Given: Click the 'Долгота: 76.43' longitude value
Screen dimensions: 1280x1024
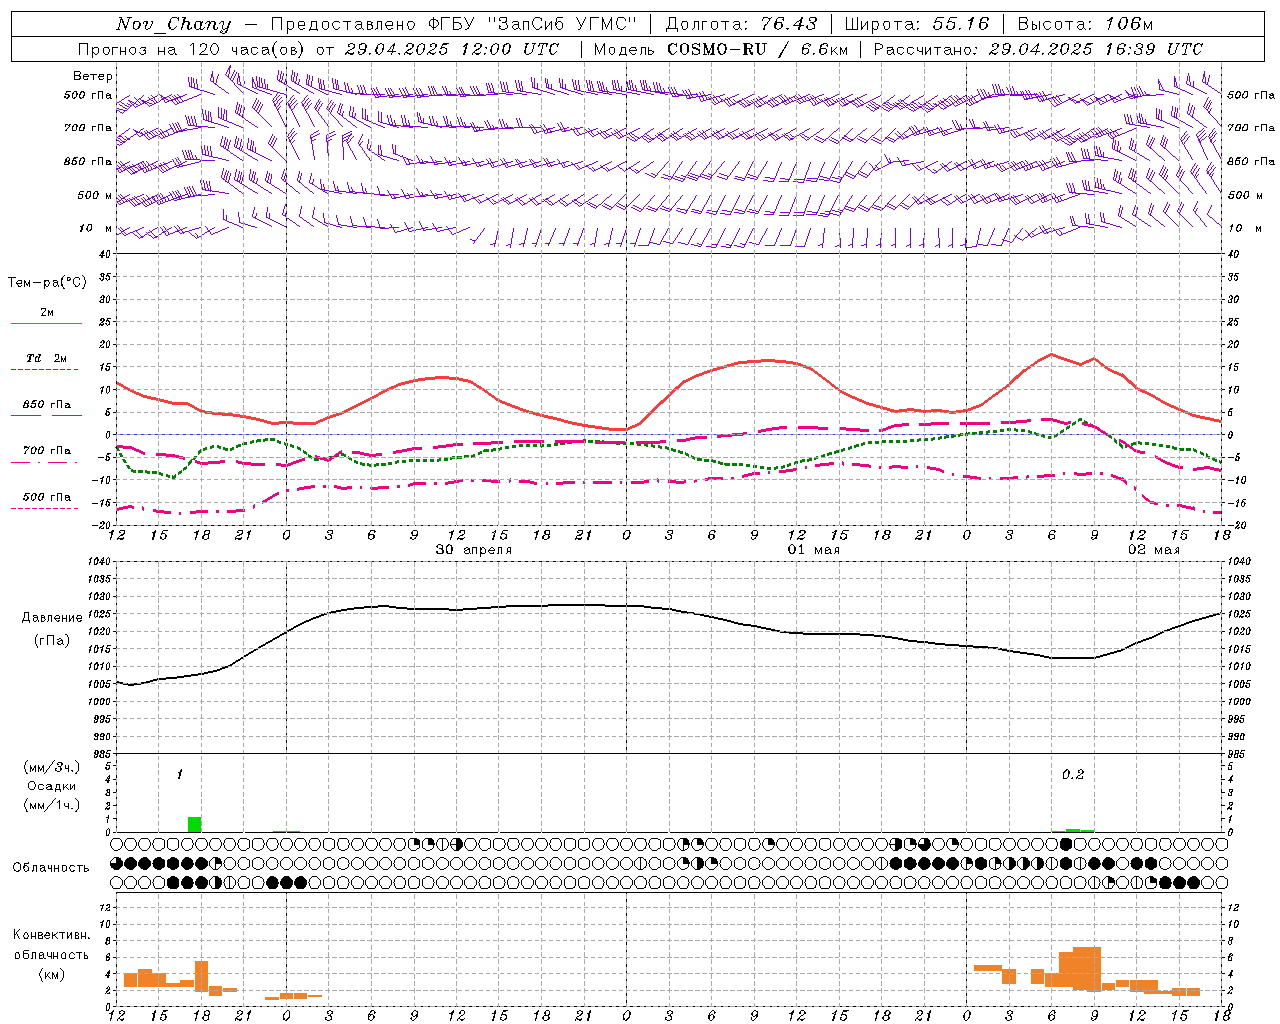Looking at the screenshot, I should (x=741, y=24).
